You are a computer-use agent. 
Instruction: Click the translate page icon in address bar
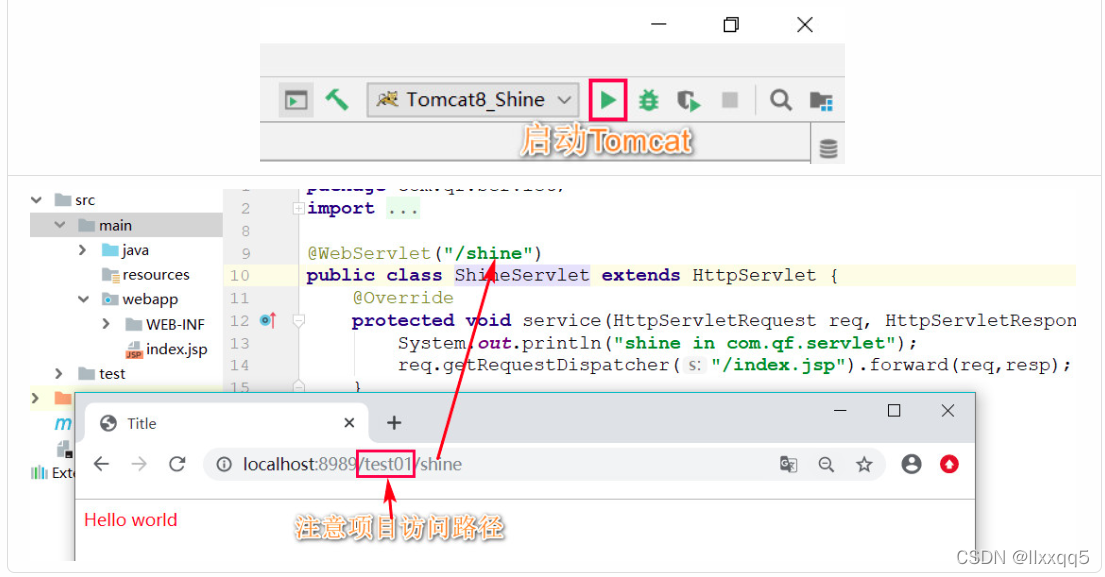[x=789, y=464]
